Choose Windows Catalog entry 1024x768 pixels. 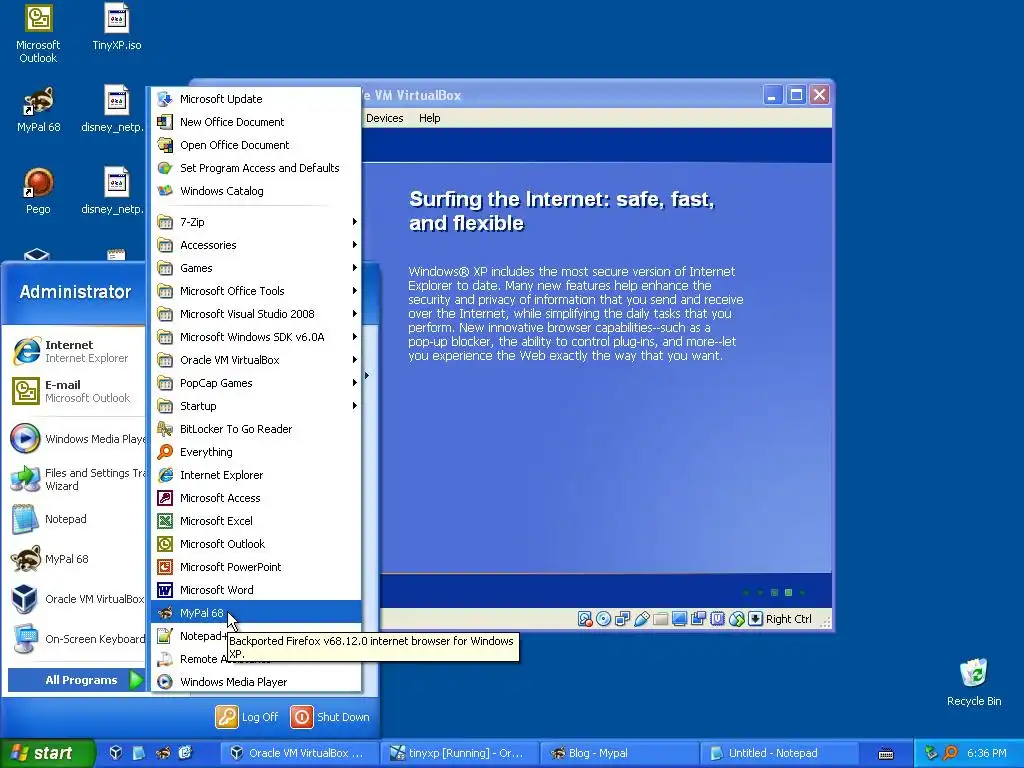257,191
